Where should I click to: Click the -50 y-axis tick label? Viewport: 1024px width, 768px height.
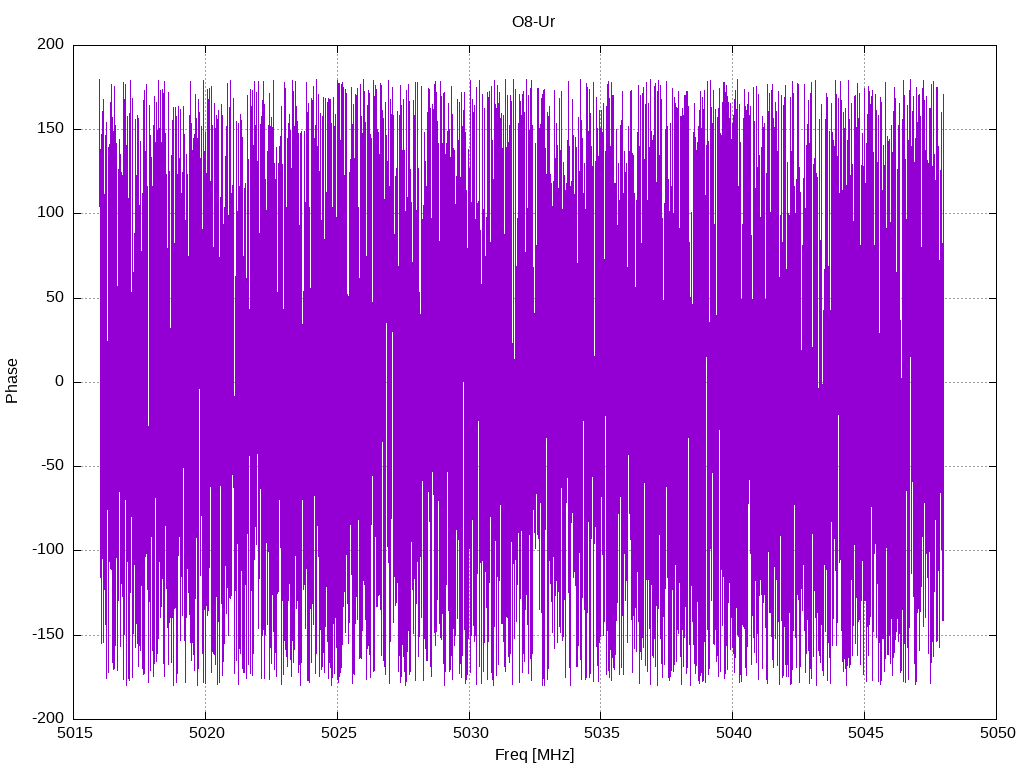tap(53, 466)
